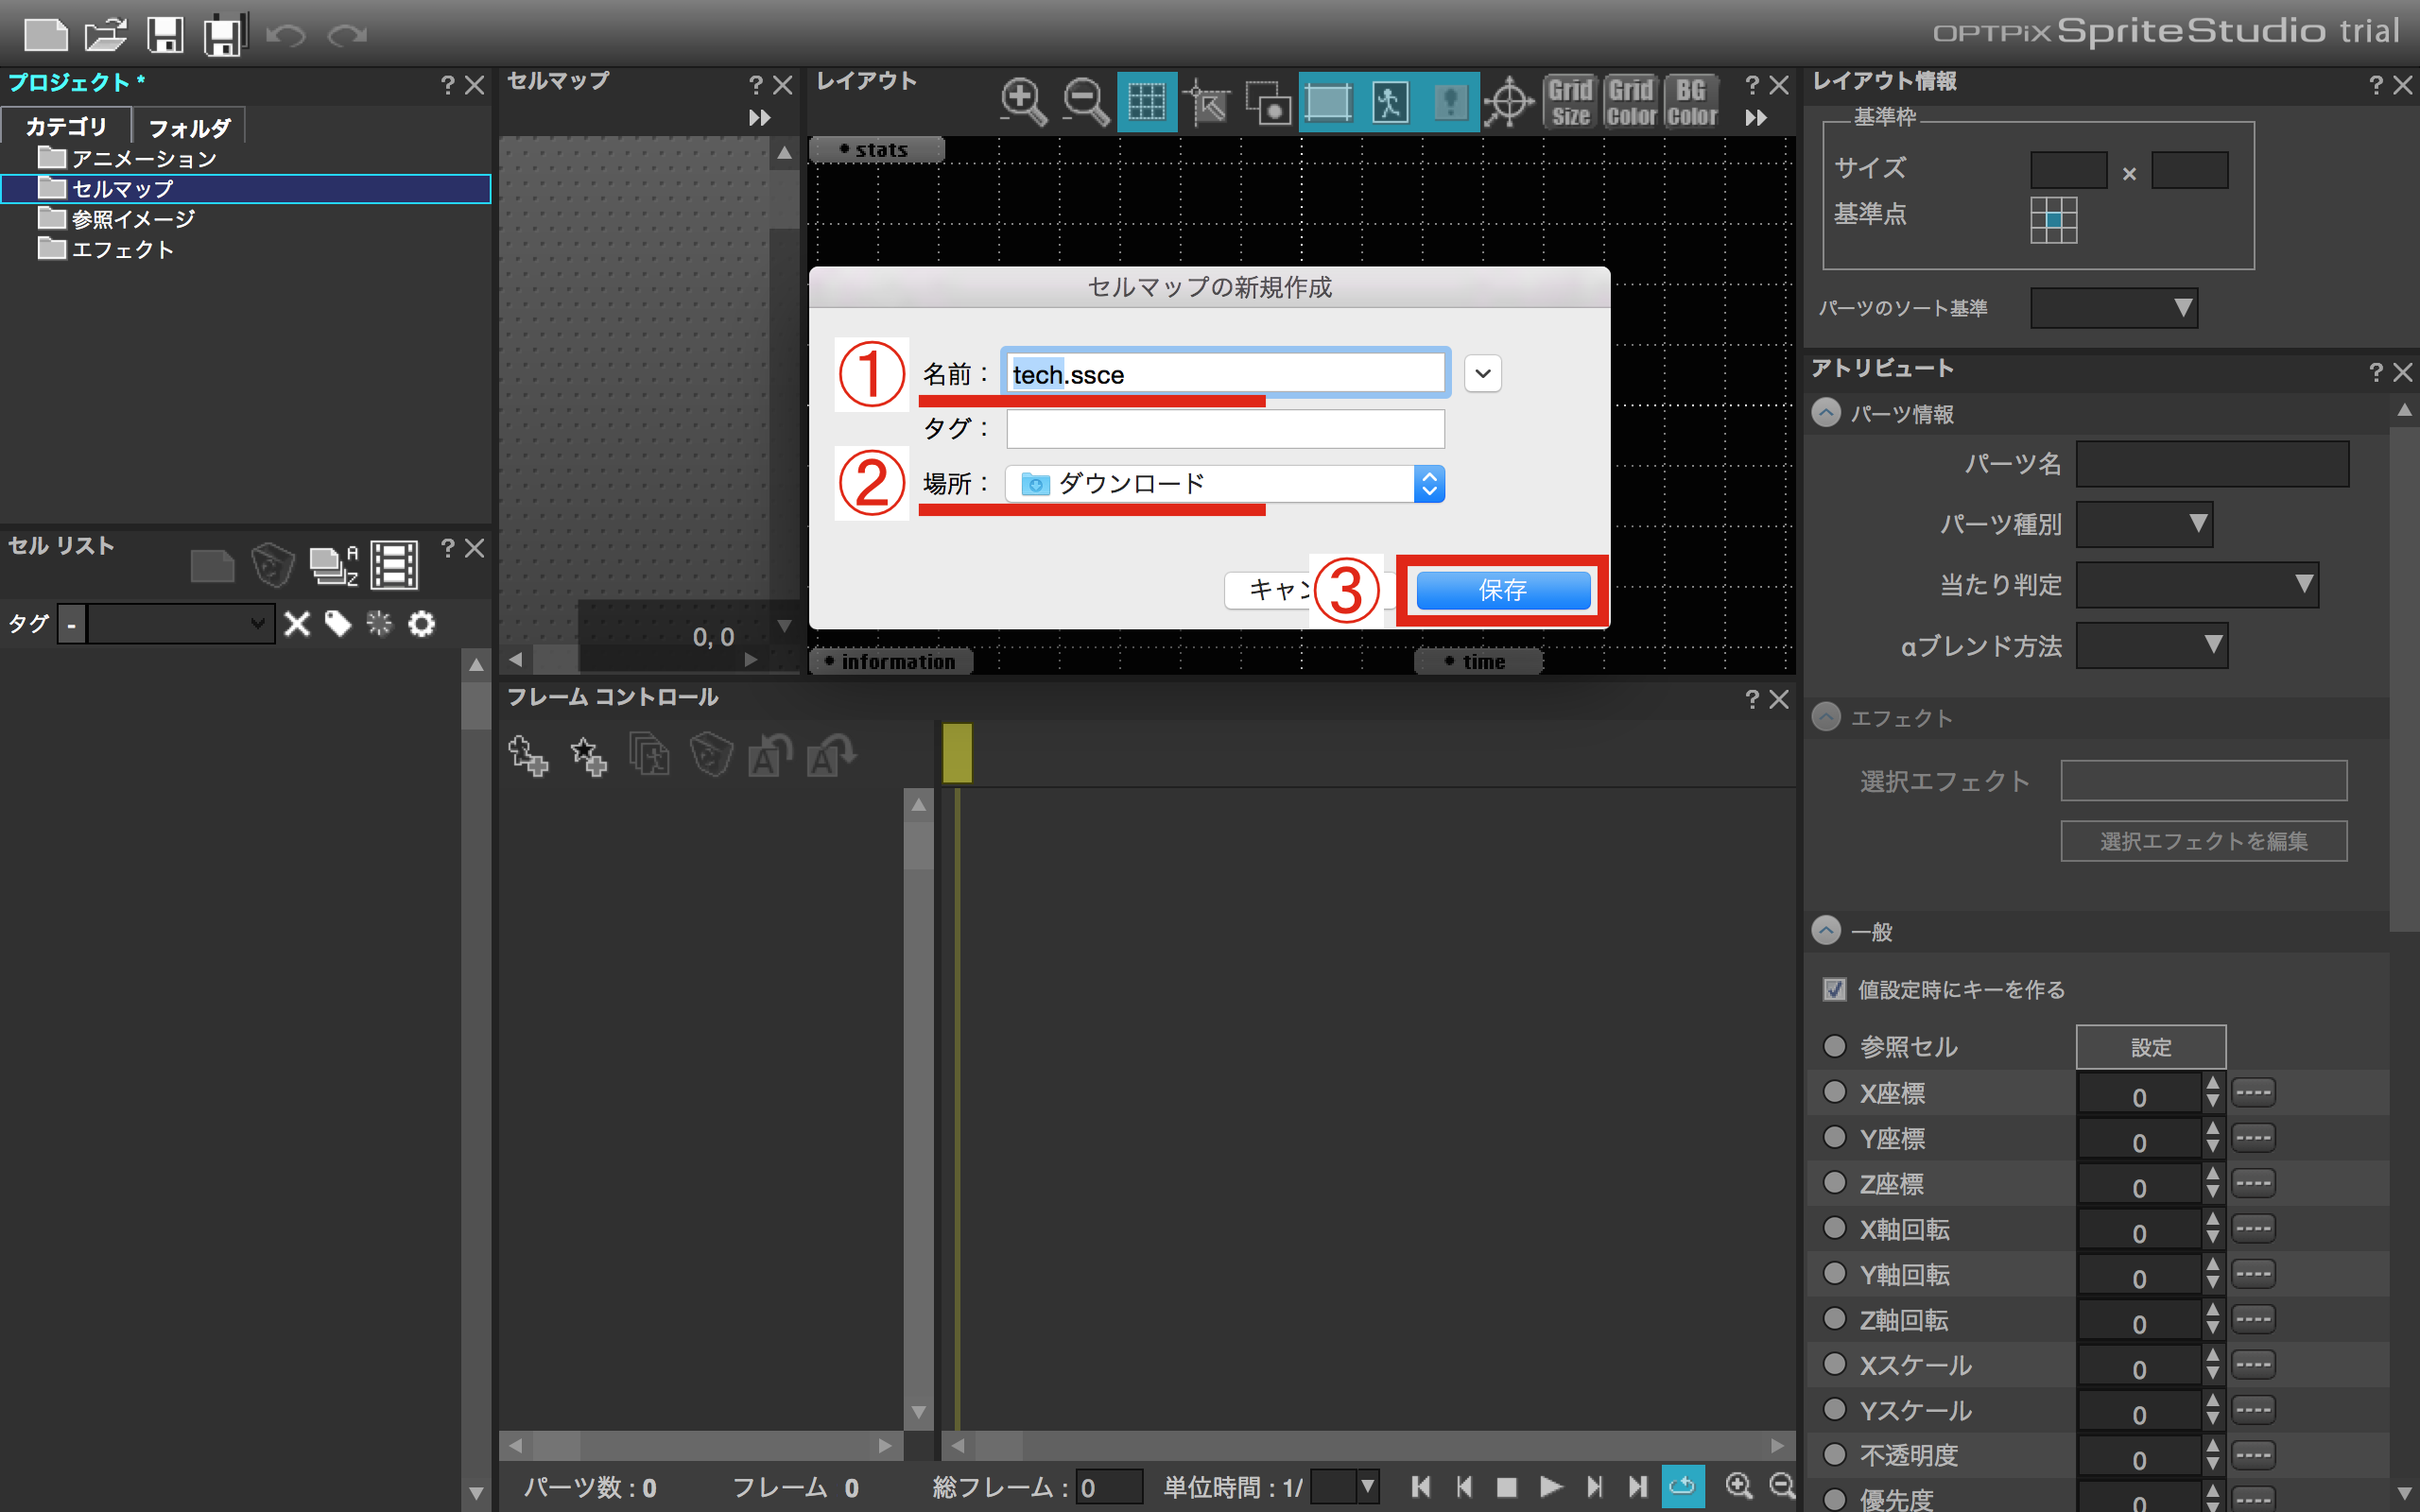Click the zoom in magnifier in Layout toolbar
The width and height of the screenshot is (2420, 1512).
[1022, 101]
